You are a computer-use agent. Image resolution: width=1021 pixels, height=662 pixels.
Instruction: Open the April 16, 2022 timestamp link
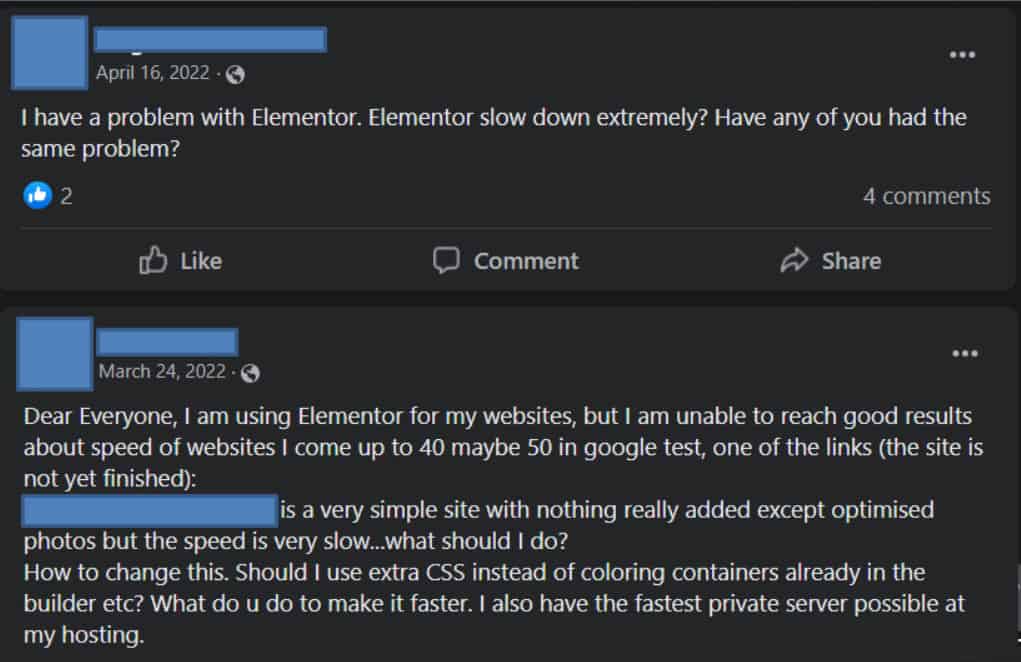pyautogui.click(x=153, y=73)
